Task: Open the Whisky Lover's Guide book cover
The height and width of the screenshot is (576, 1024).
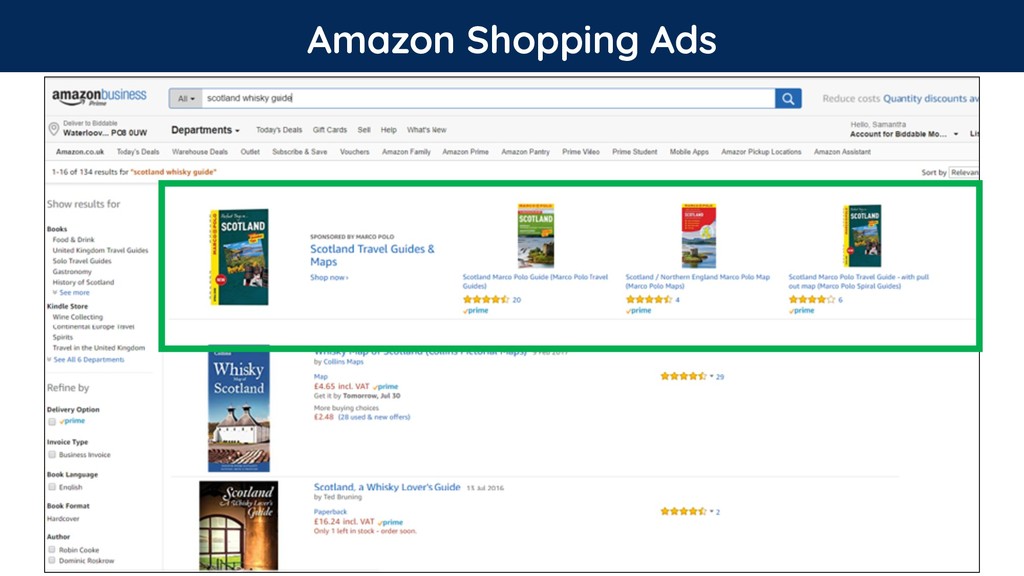Action: pos(238,526)
